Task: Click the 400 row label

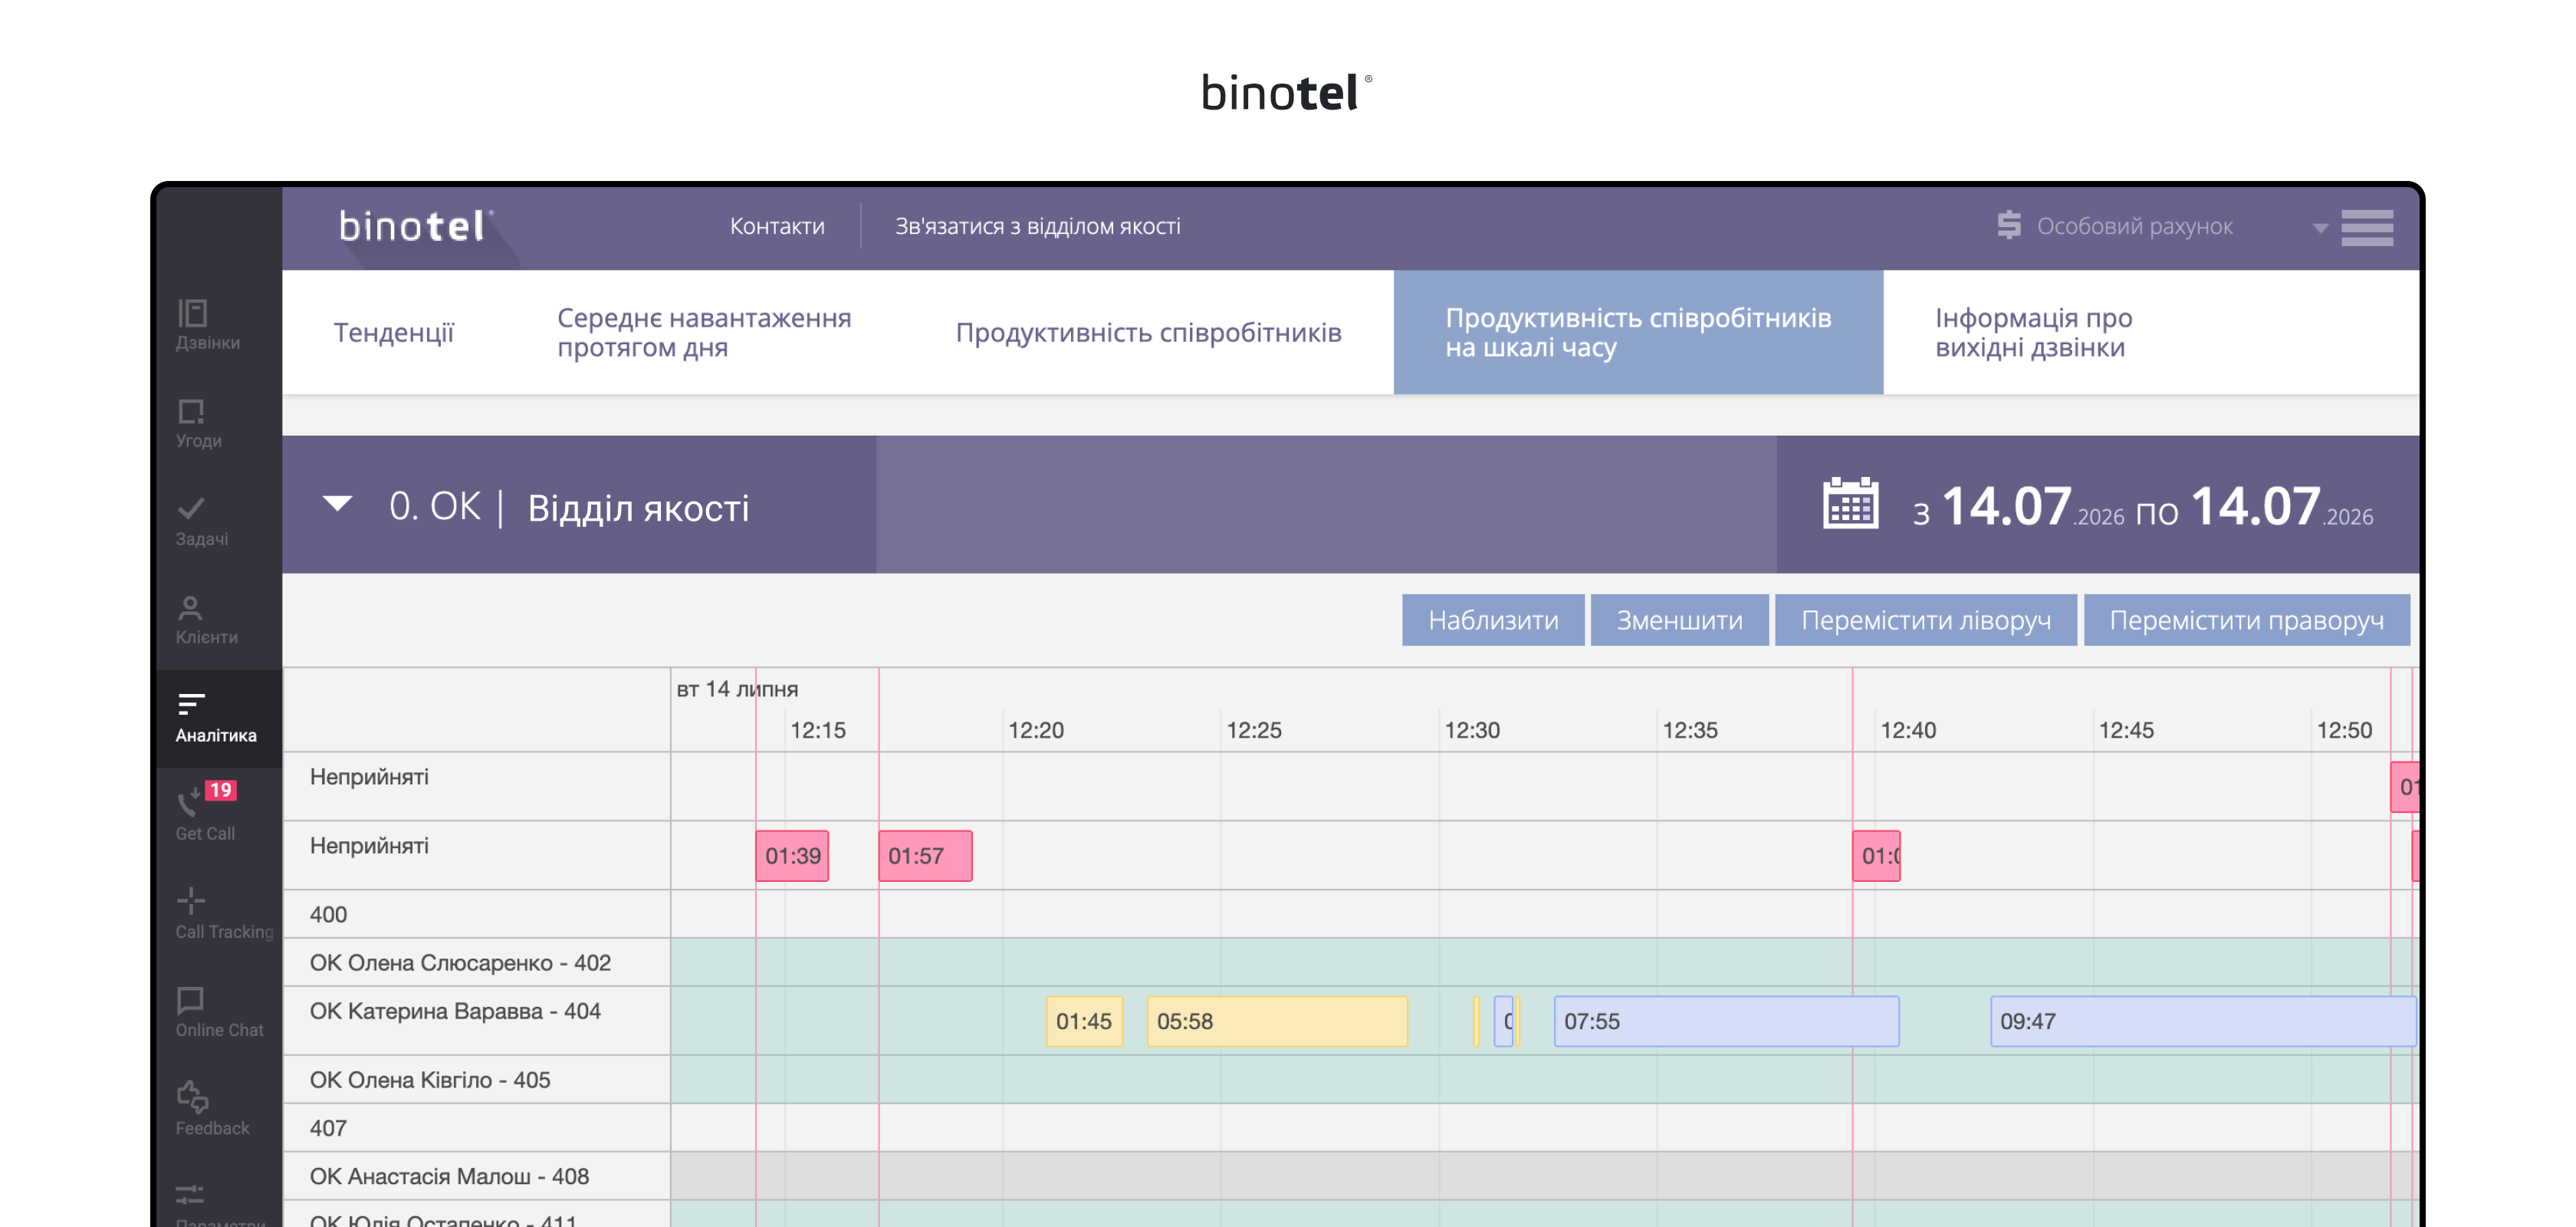Action: [x=328, y=914]
